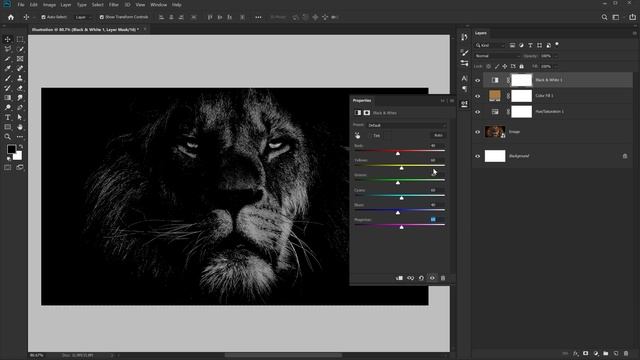Activate the on-image adjustment hand tool
The height and width of the screenshot is (360, 640).
point(358,135)
